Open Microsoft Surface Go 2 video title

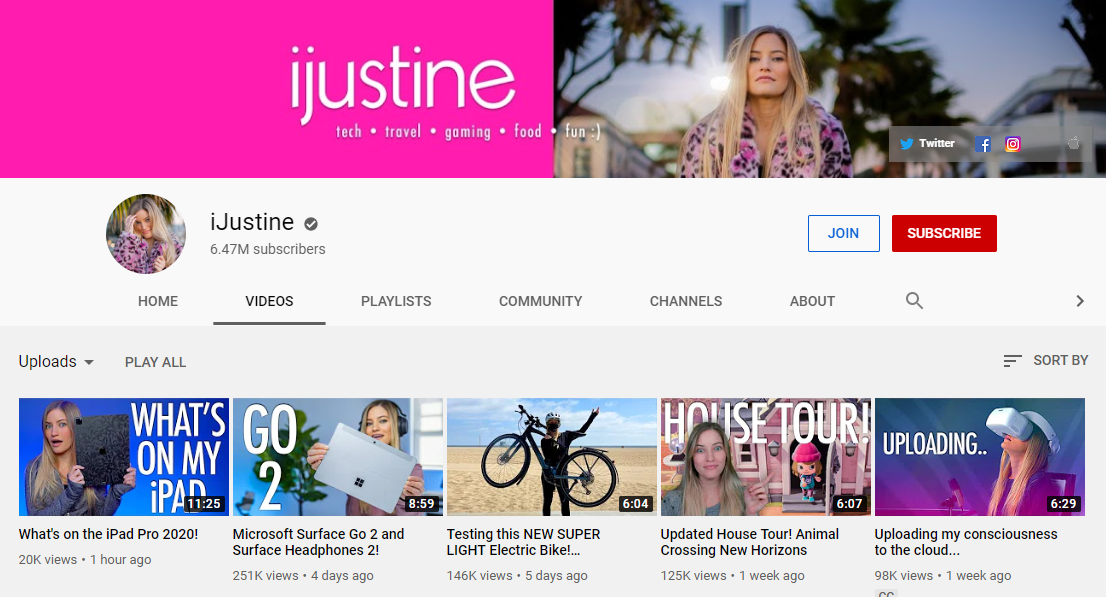tap(318, 542)
